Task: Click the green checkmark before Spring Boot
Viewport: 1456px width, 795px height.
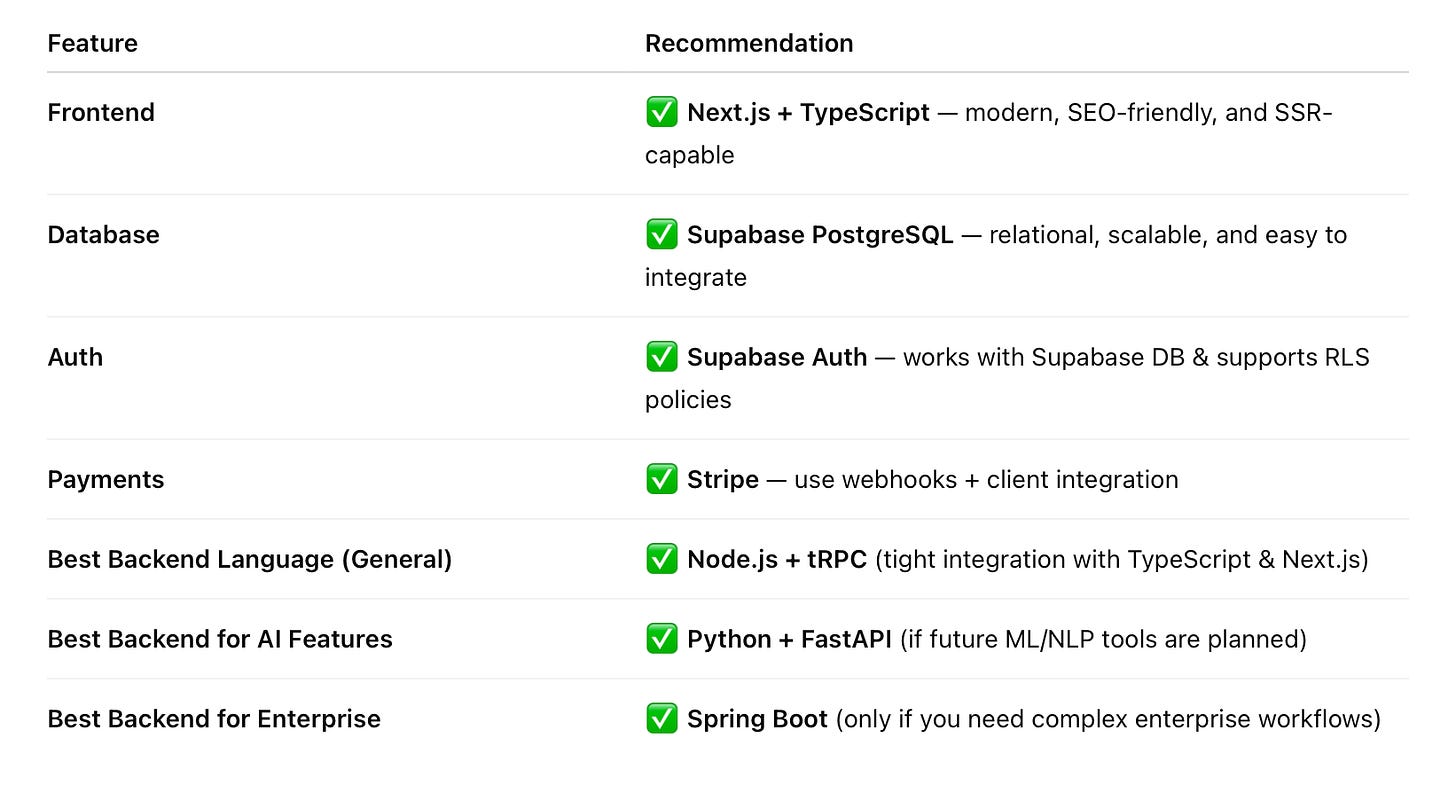Action: (662, 719)
